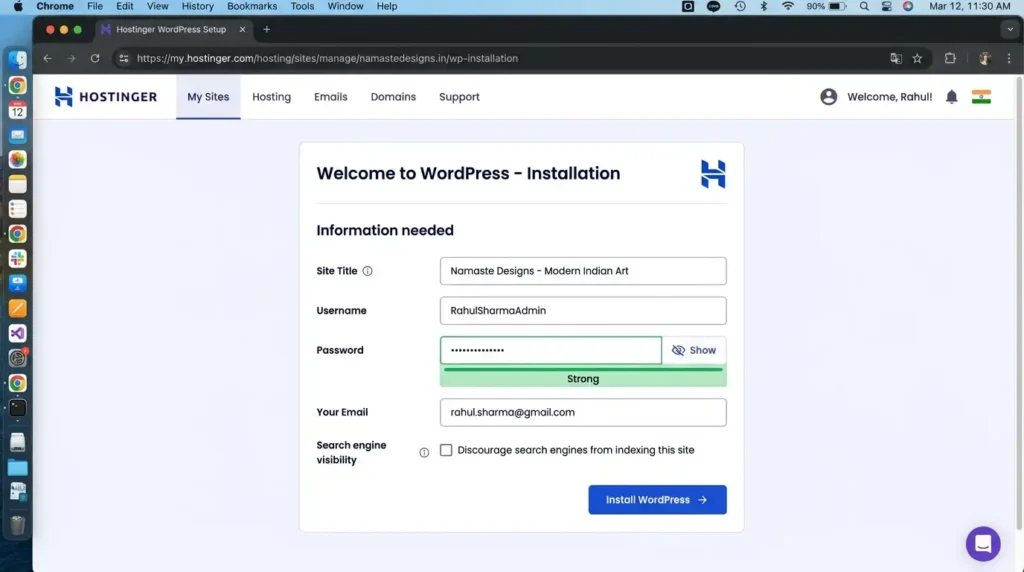Open Visual Studio in the dock
Screen dimensions: 1024x572
(x=18, y=333)
